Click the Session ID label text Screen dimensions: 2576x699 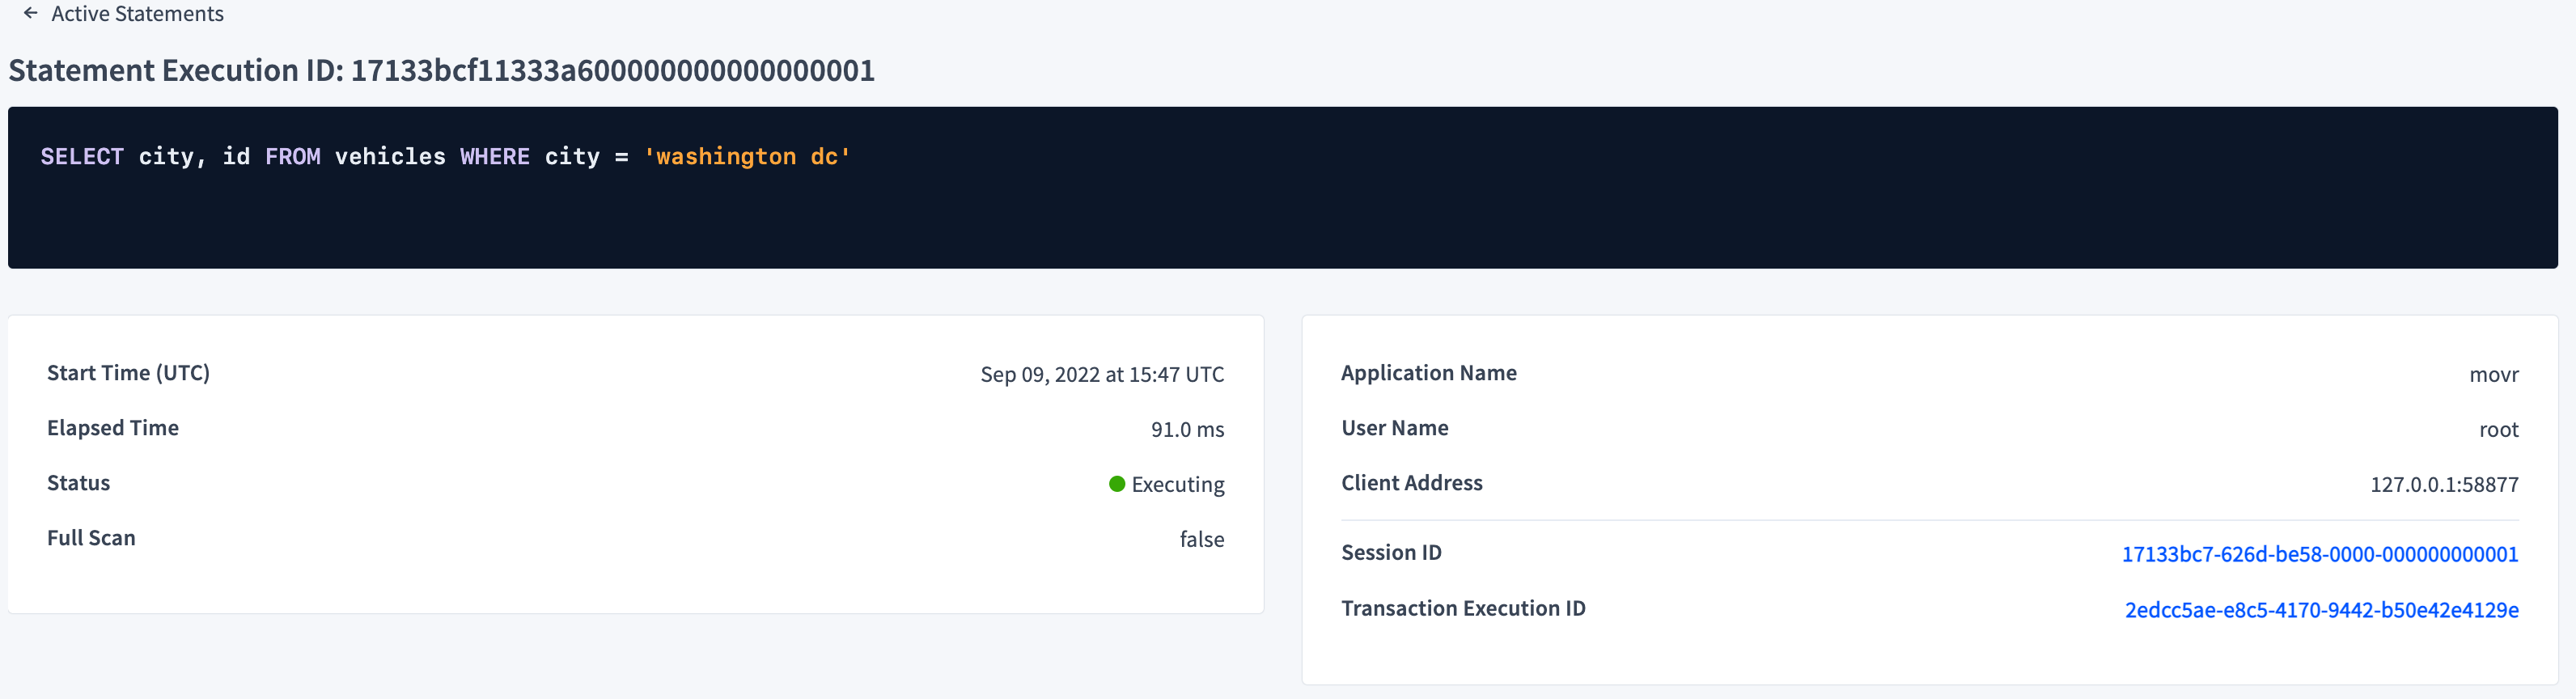coord(1391,552)
